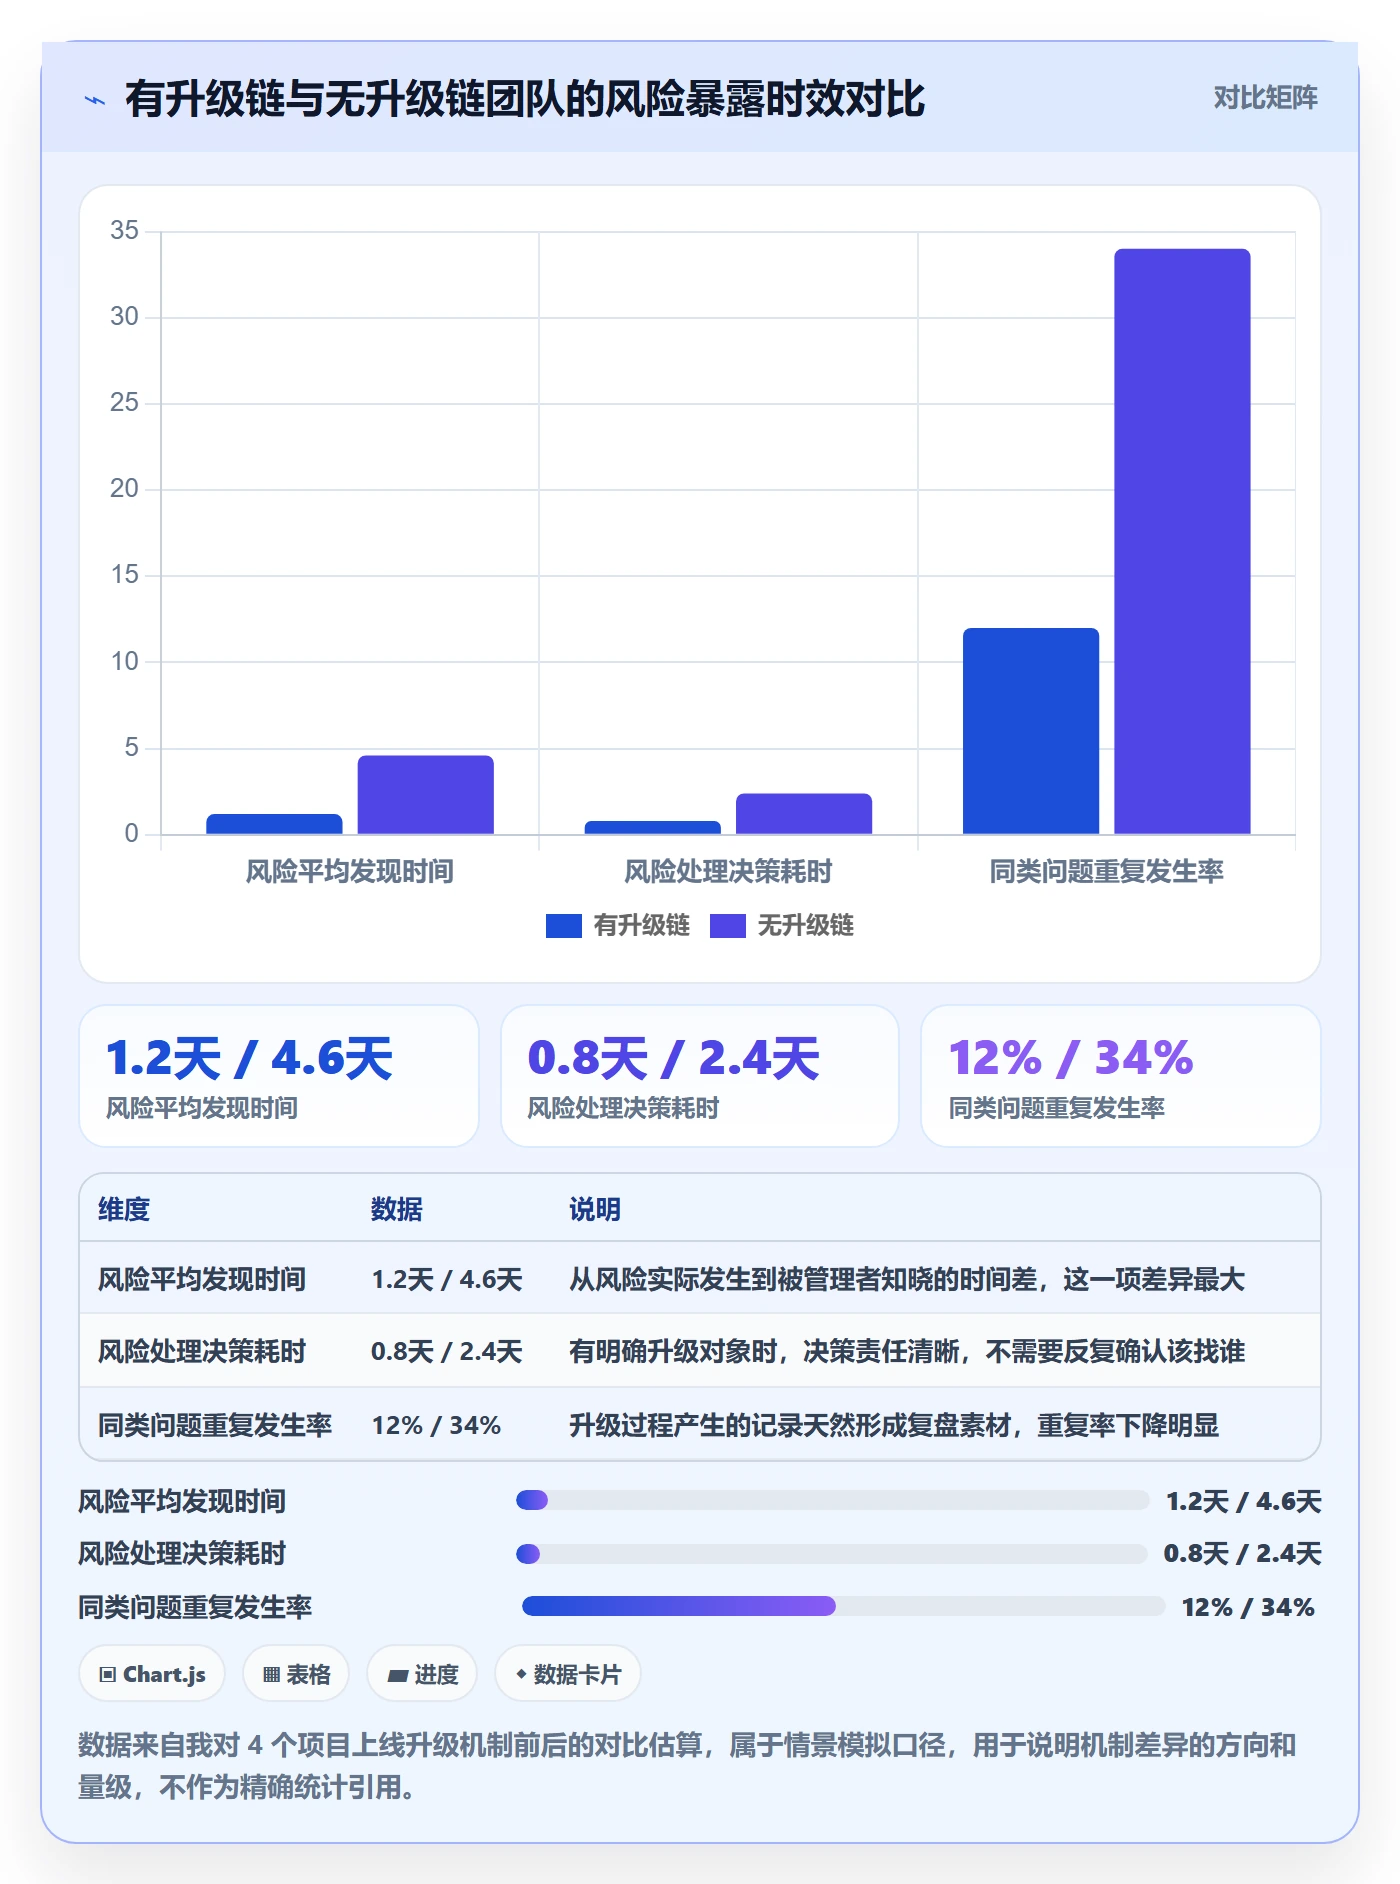Click the lightning icon beside the title
Screen dimensions: 1400x1884
tap(95, 100)
